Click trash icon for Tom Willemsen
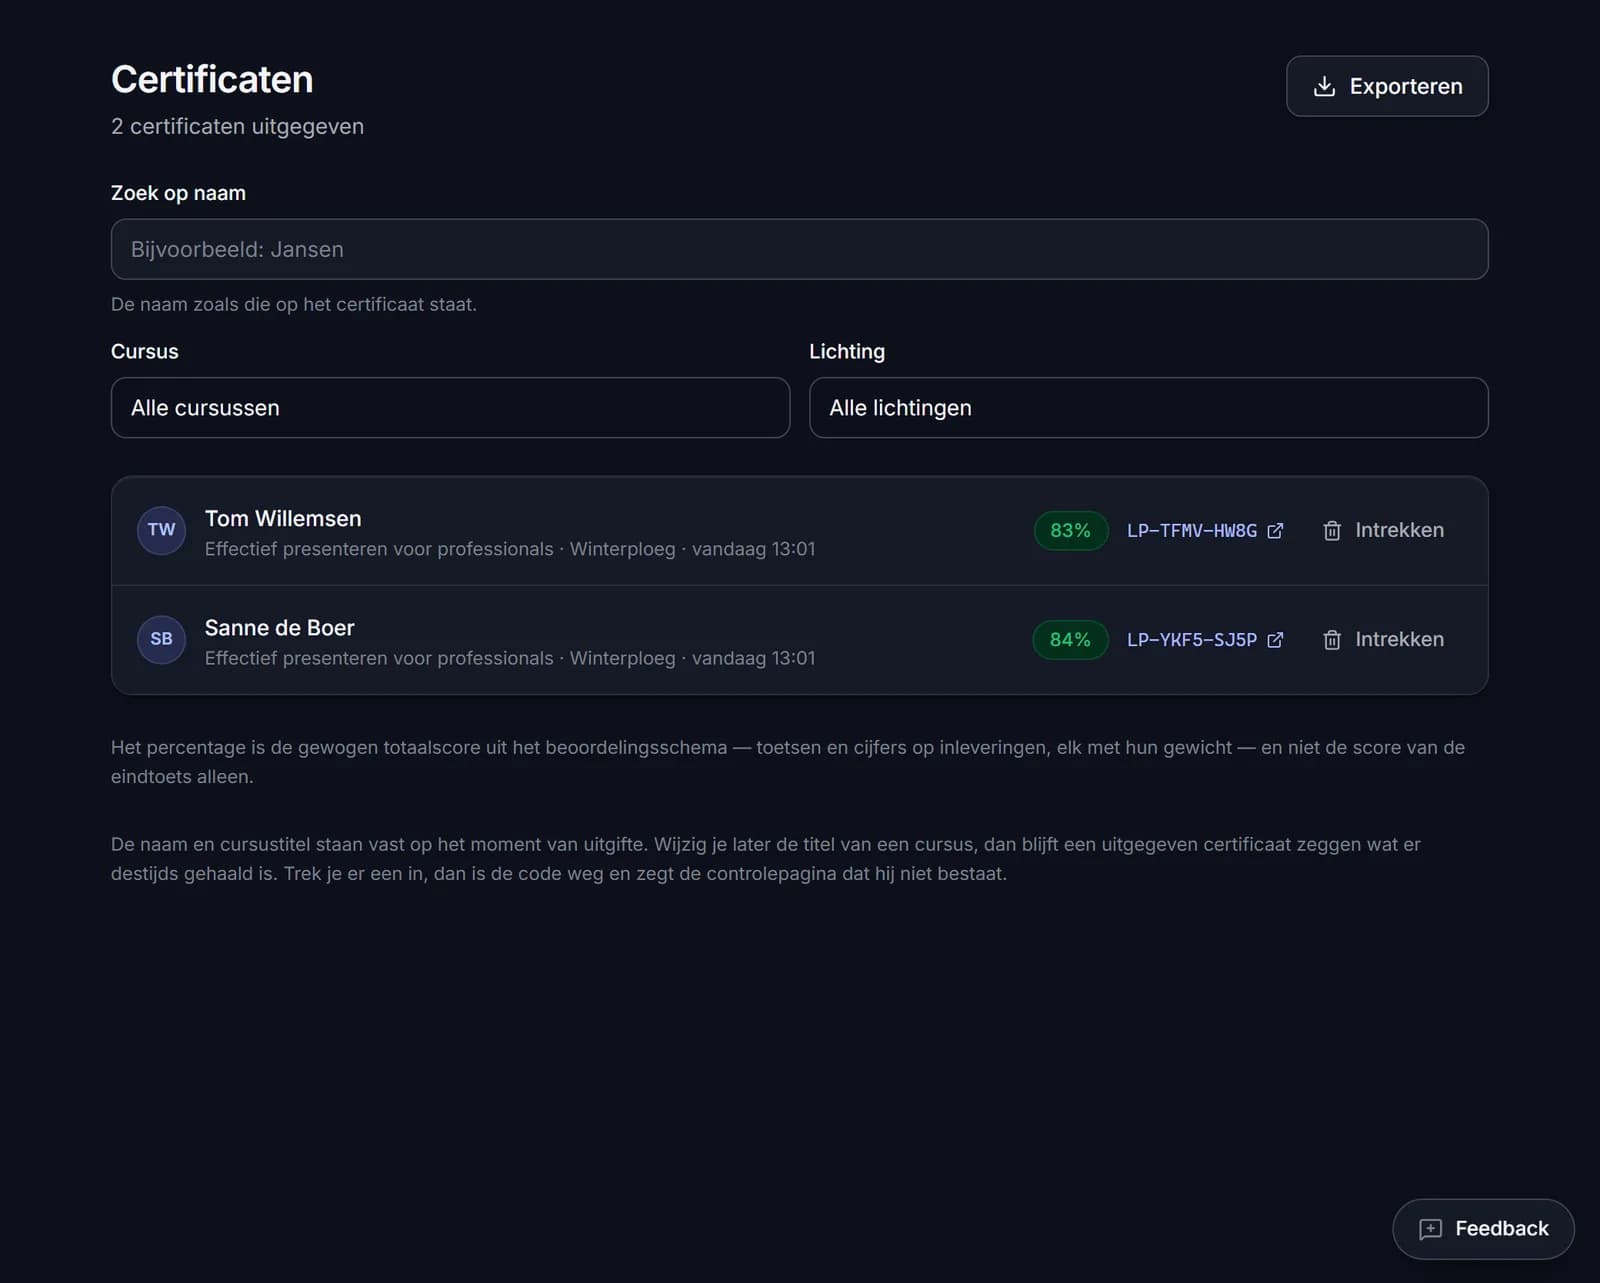The width and height of the screenshot is (1600, 1283). pos(1332,531)
